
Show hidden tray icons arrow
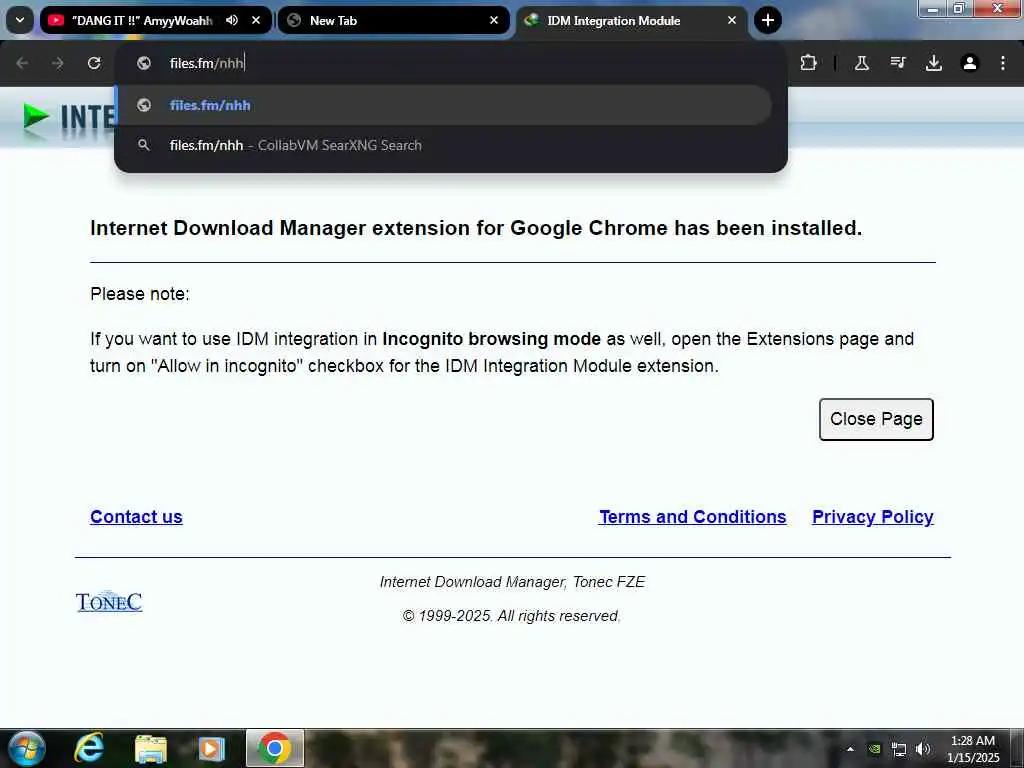(x=850, y=749)
